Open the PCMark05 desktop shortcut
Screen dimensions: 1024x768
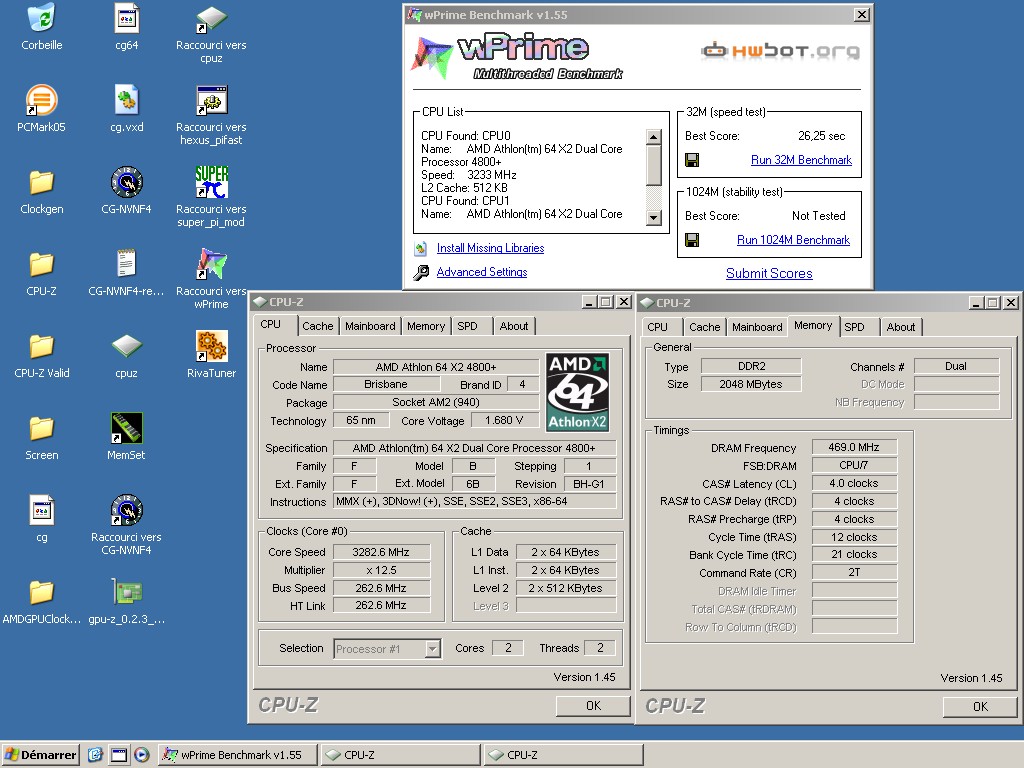coord(42,101)
